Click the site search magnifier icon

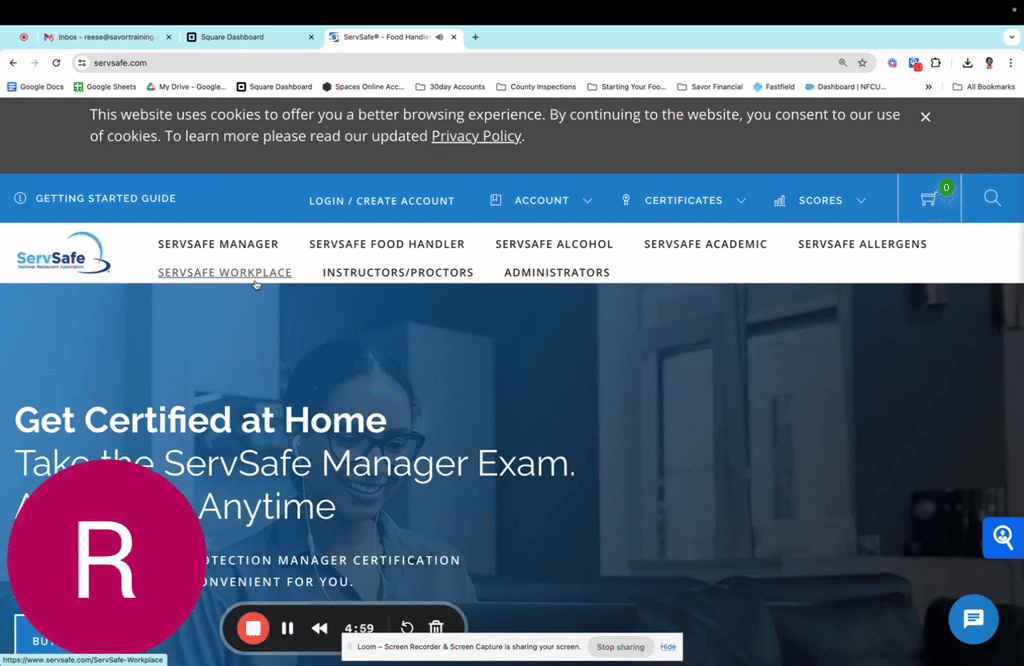(992, 198)
